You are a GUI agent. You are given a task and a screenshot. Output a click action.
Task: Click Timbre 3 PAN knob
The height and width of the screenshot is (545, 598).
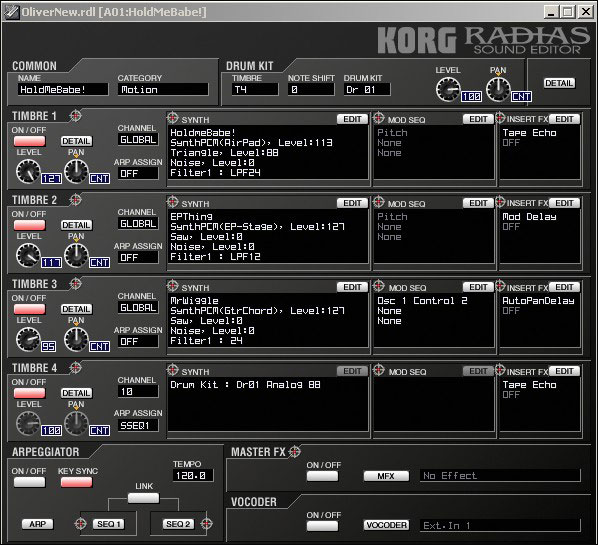pos(76,339)
